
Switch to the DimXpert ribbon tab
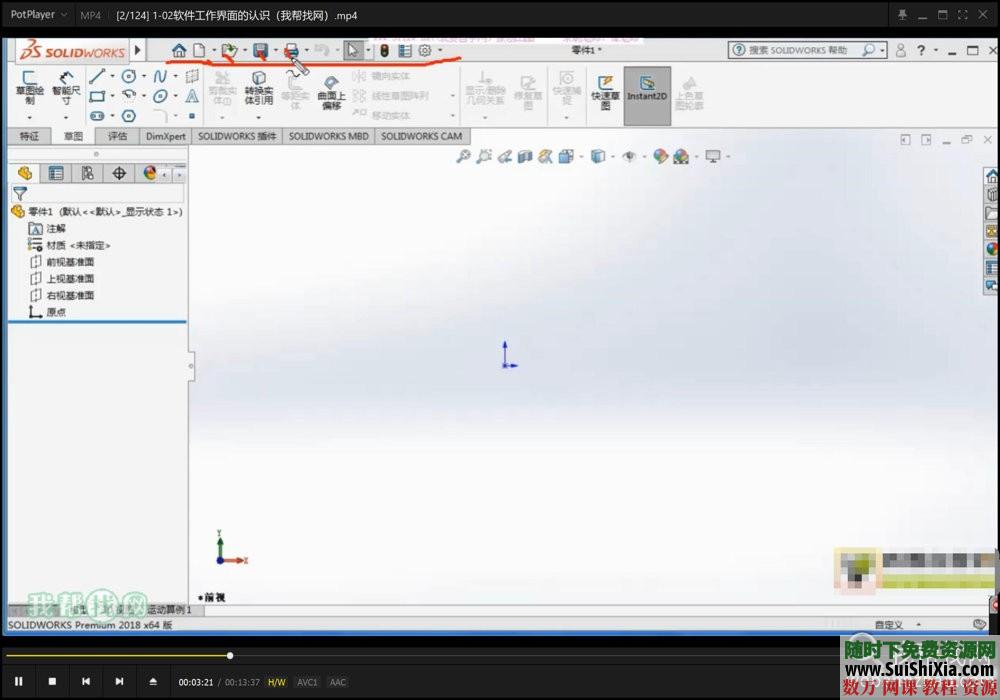click(164, 136)
